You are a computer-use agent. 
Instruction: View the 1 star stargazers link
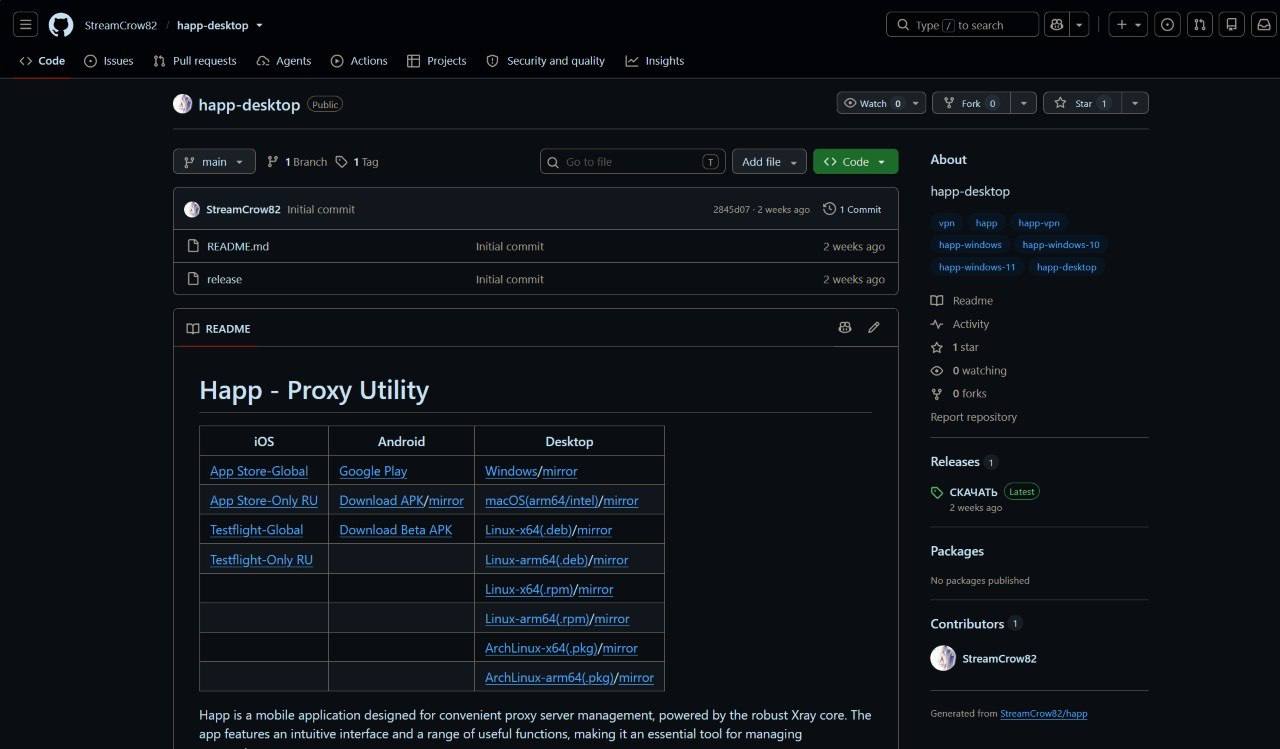(x=965, y=347)
